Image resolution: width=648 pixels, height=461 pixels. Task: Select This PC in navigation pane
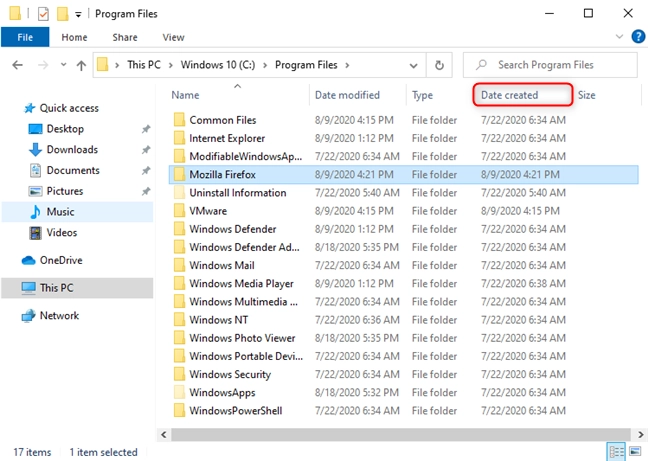tap(56, 288)
